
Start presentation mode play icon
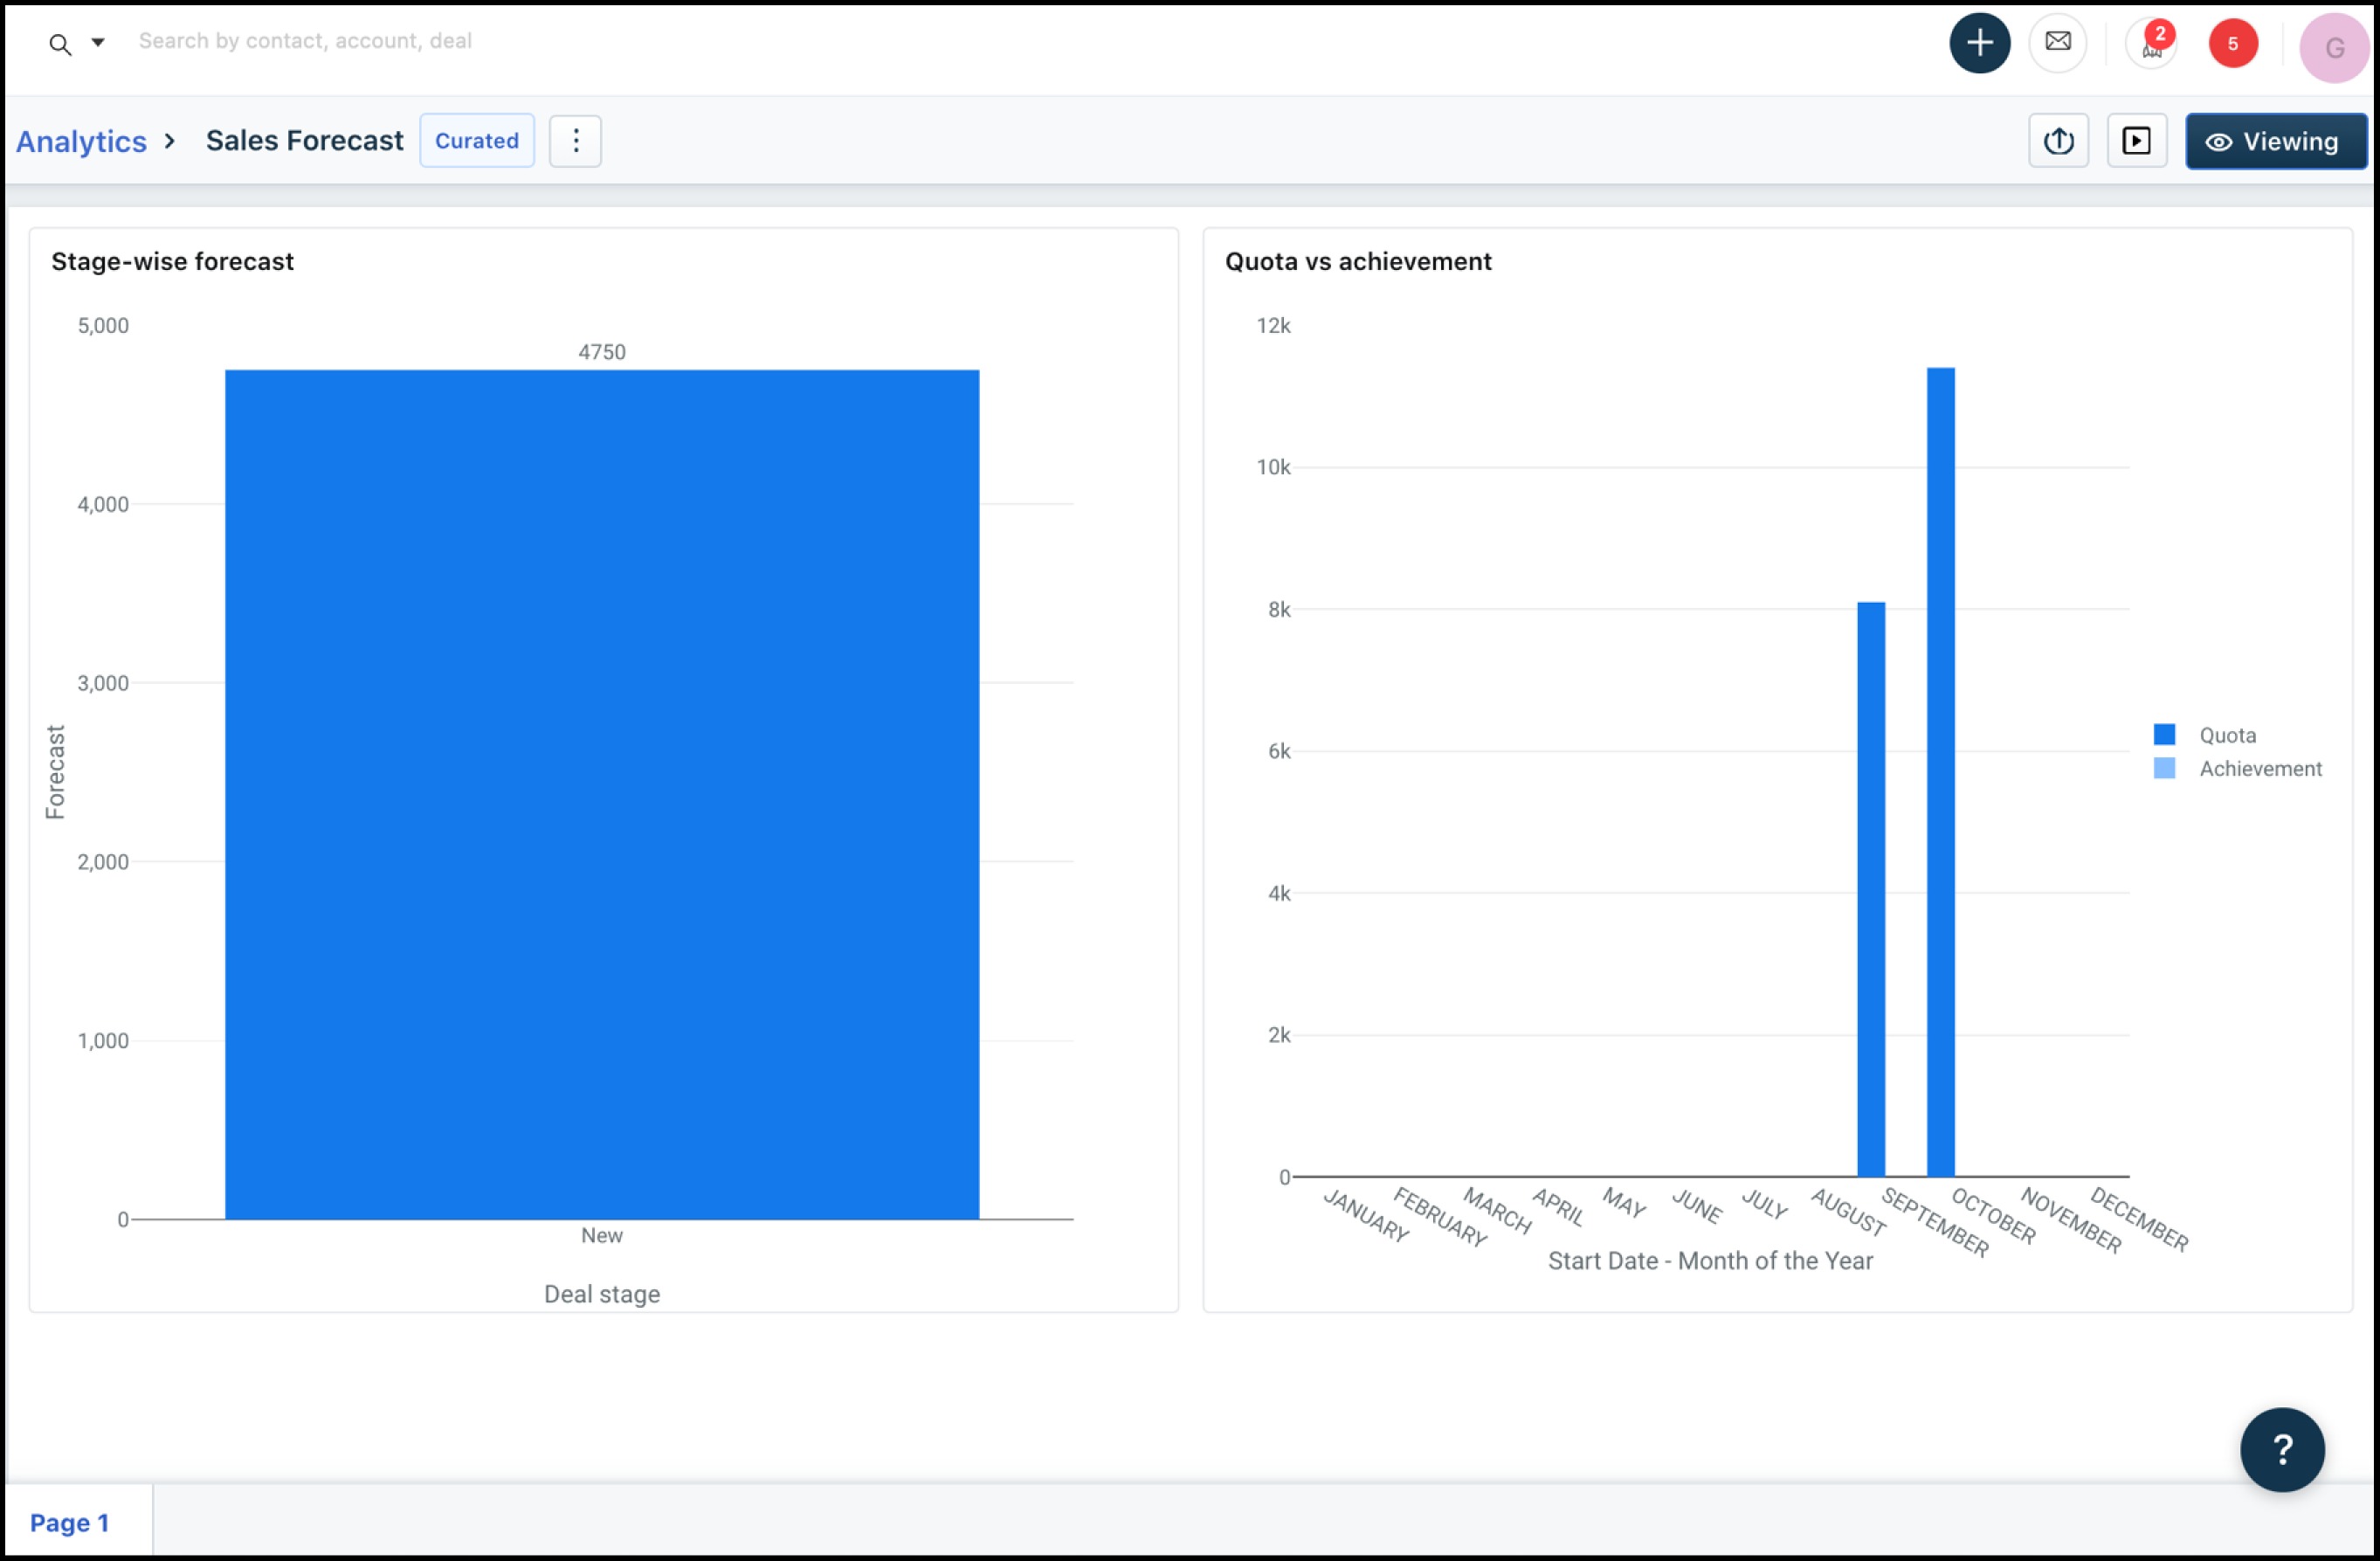2136,141
